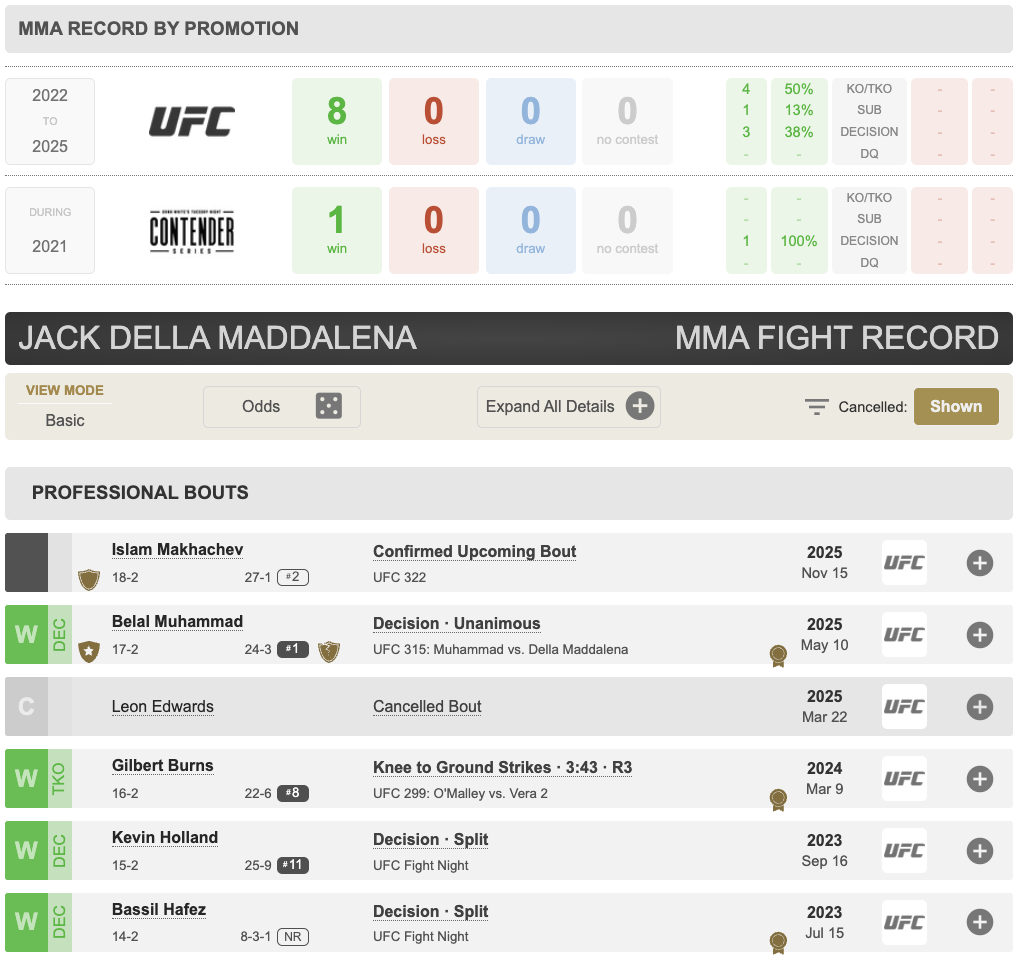Select the MMA Record by Promotion header
Image resolution: width=1018 pixels, height=956 pixels.
tap(158, 29)
